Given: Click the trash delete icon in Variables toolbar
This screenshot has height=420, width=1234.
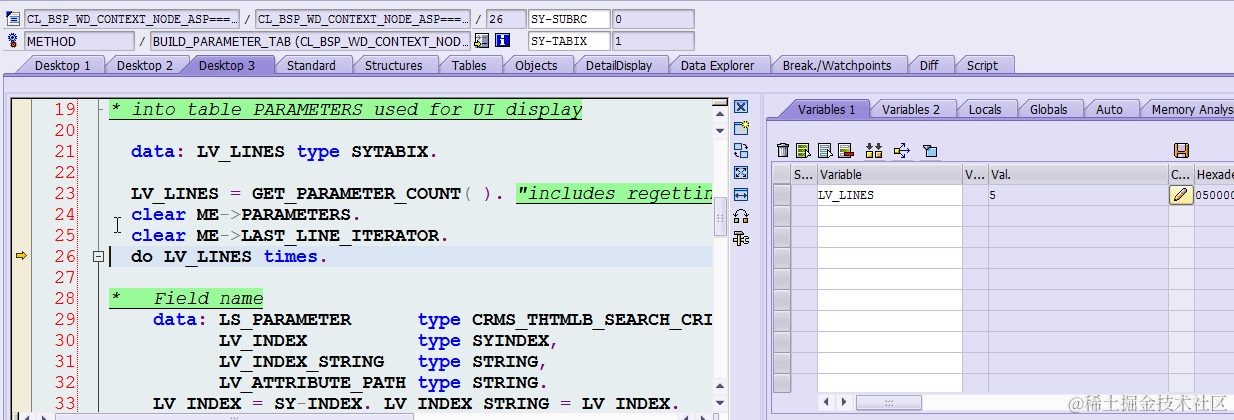Looking at the screenshot, I should [783, 150].
